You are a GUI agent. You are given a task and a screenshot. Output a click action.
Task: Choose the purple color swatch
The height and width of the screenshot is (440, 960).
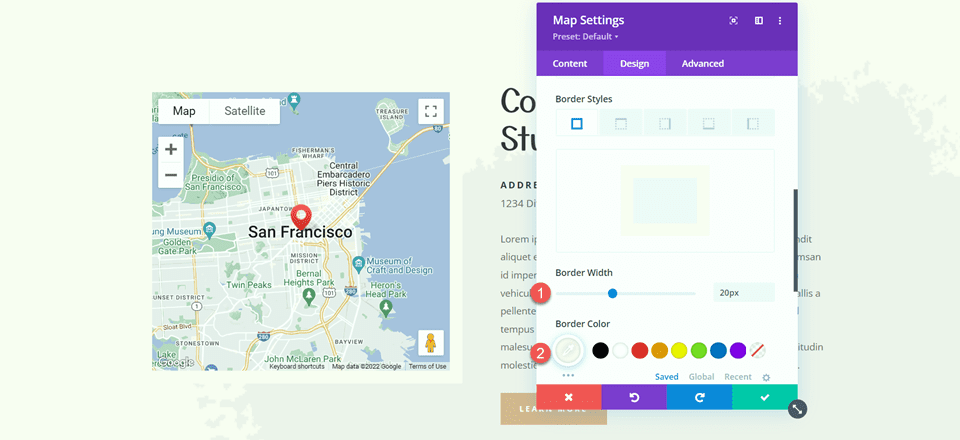tap(738, 351)
